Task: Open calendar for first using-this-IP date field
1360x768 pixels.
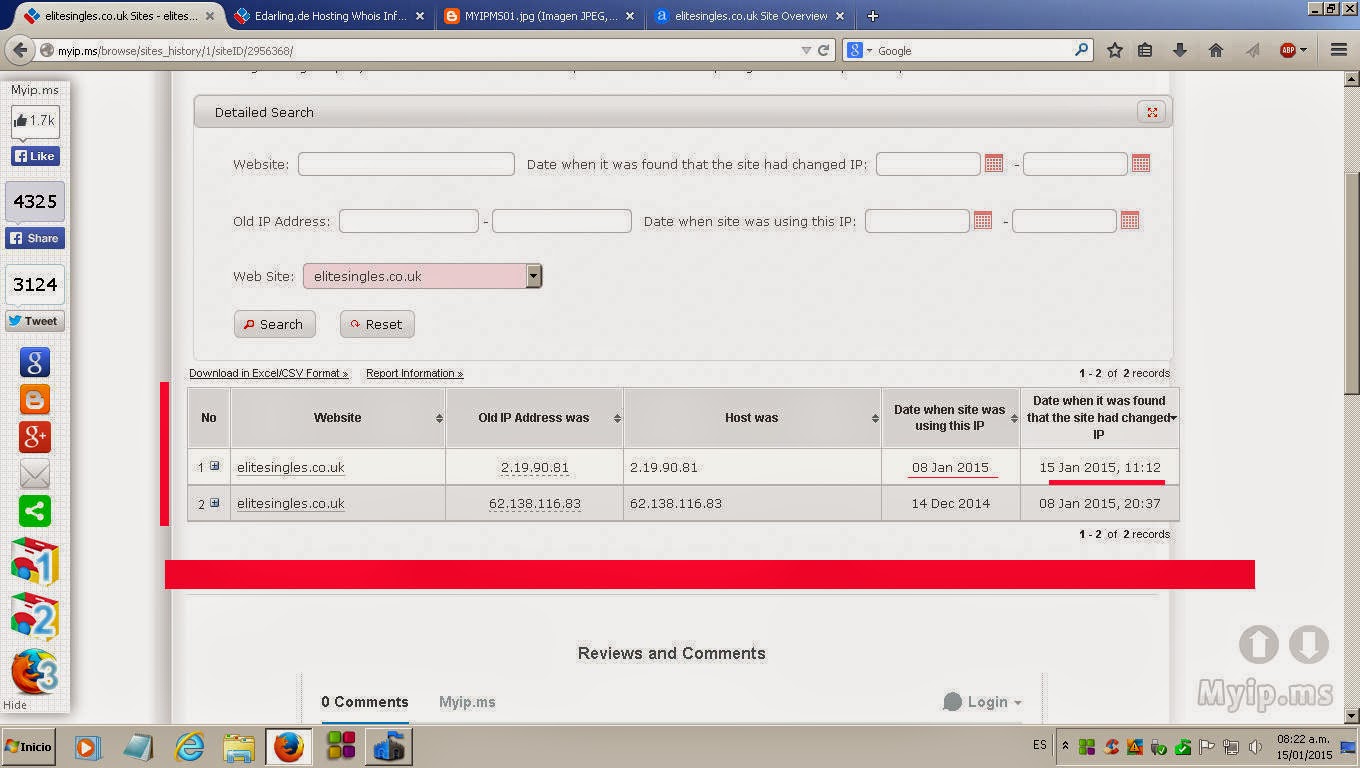Action: click(983, 220)
